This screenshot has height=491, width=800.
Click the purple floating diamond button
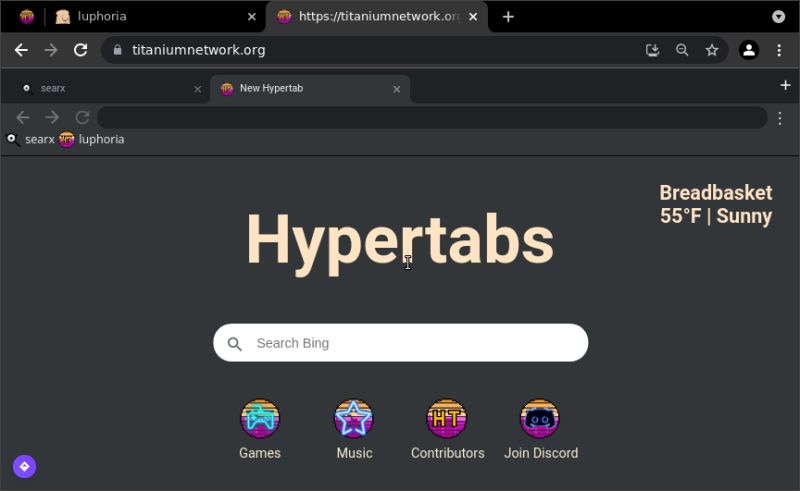click(24, 467)
